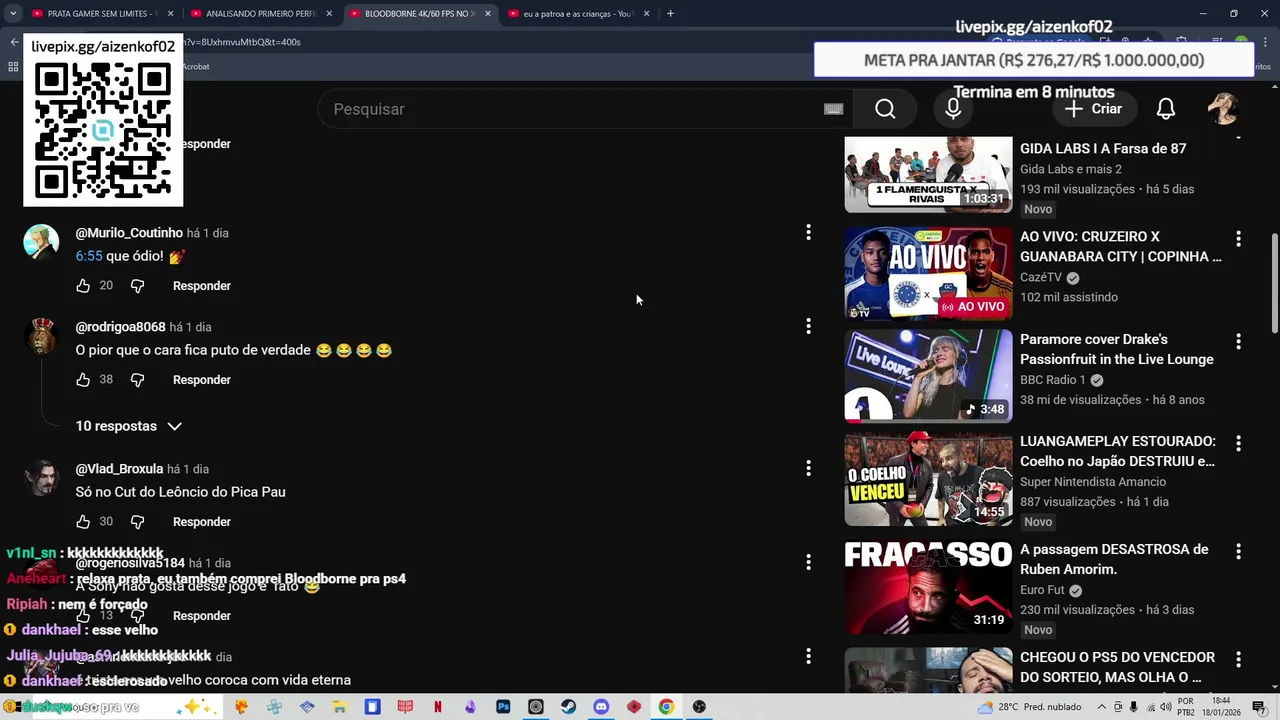Image resolution: width=1280 pixels, height=720 pixels.
Task: Like the comment by @Murilo_Coutinho
Action: point(83,286)
